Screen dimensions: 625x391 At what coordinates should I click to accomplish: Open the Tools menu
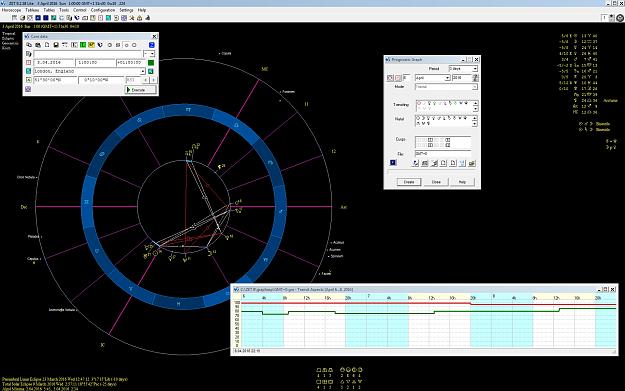(64, 10)
